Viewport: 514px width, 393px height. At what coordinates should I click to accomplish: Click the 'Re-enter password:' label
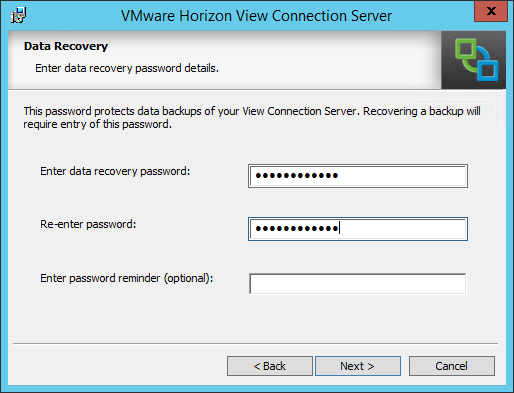pos(88,224)
